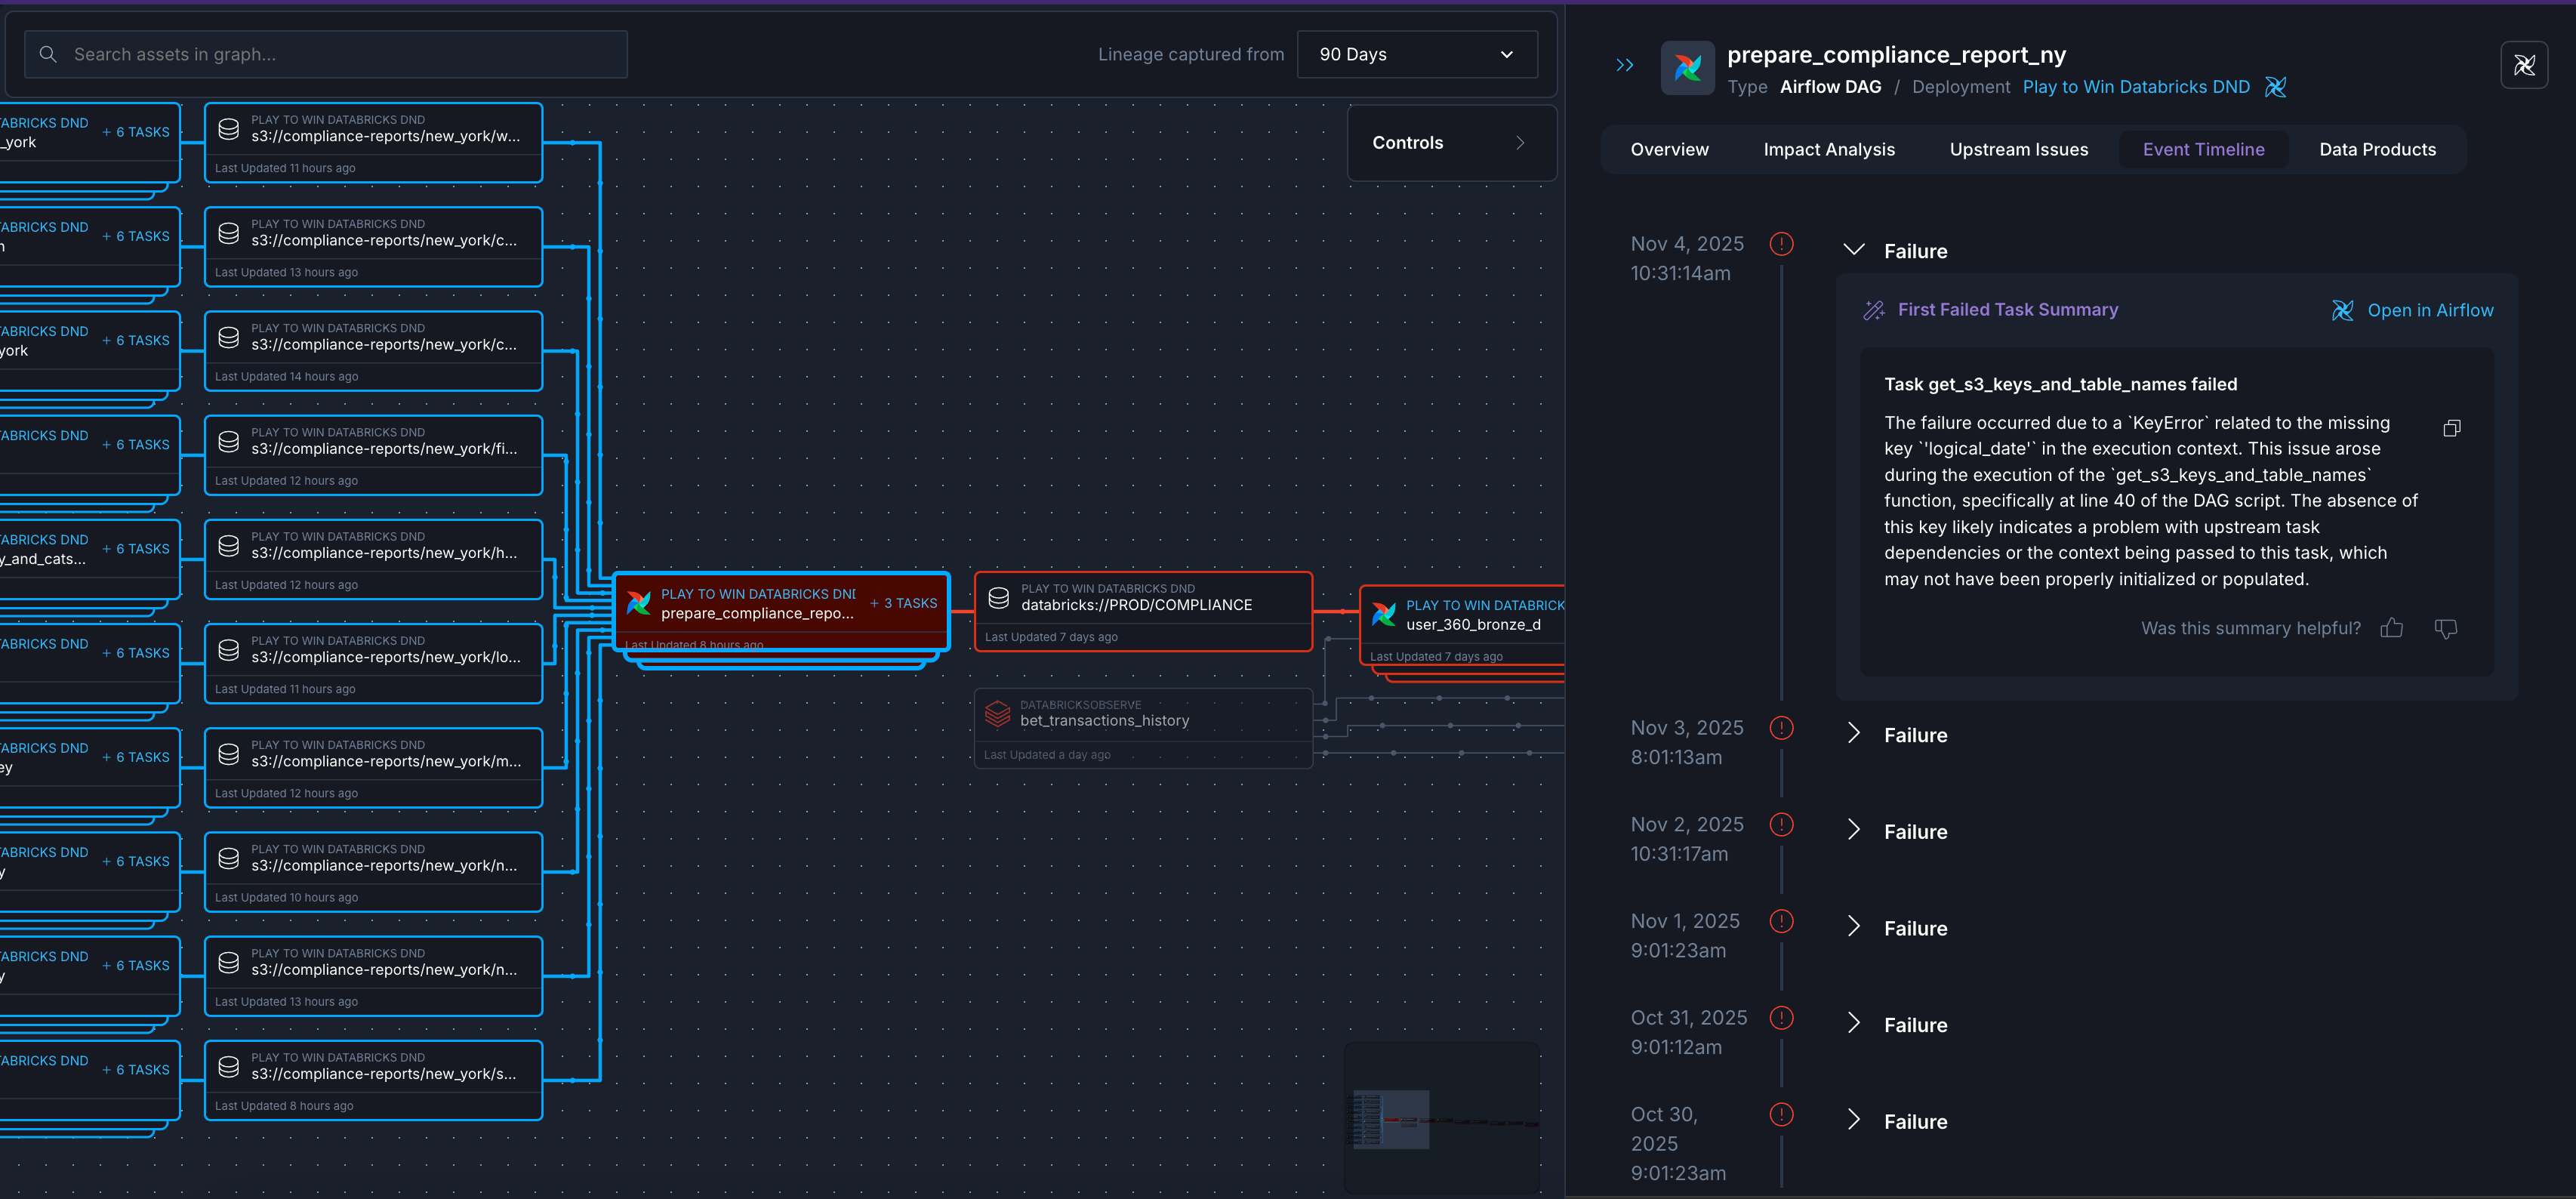The width and height of the screenshot is (2576, 1199).
Task: Click the database icon on the PROD/COMPLIANCE node
Action: [997, 597]
